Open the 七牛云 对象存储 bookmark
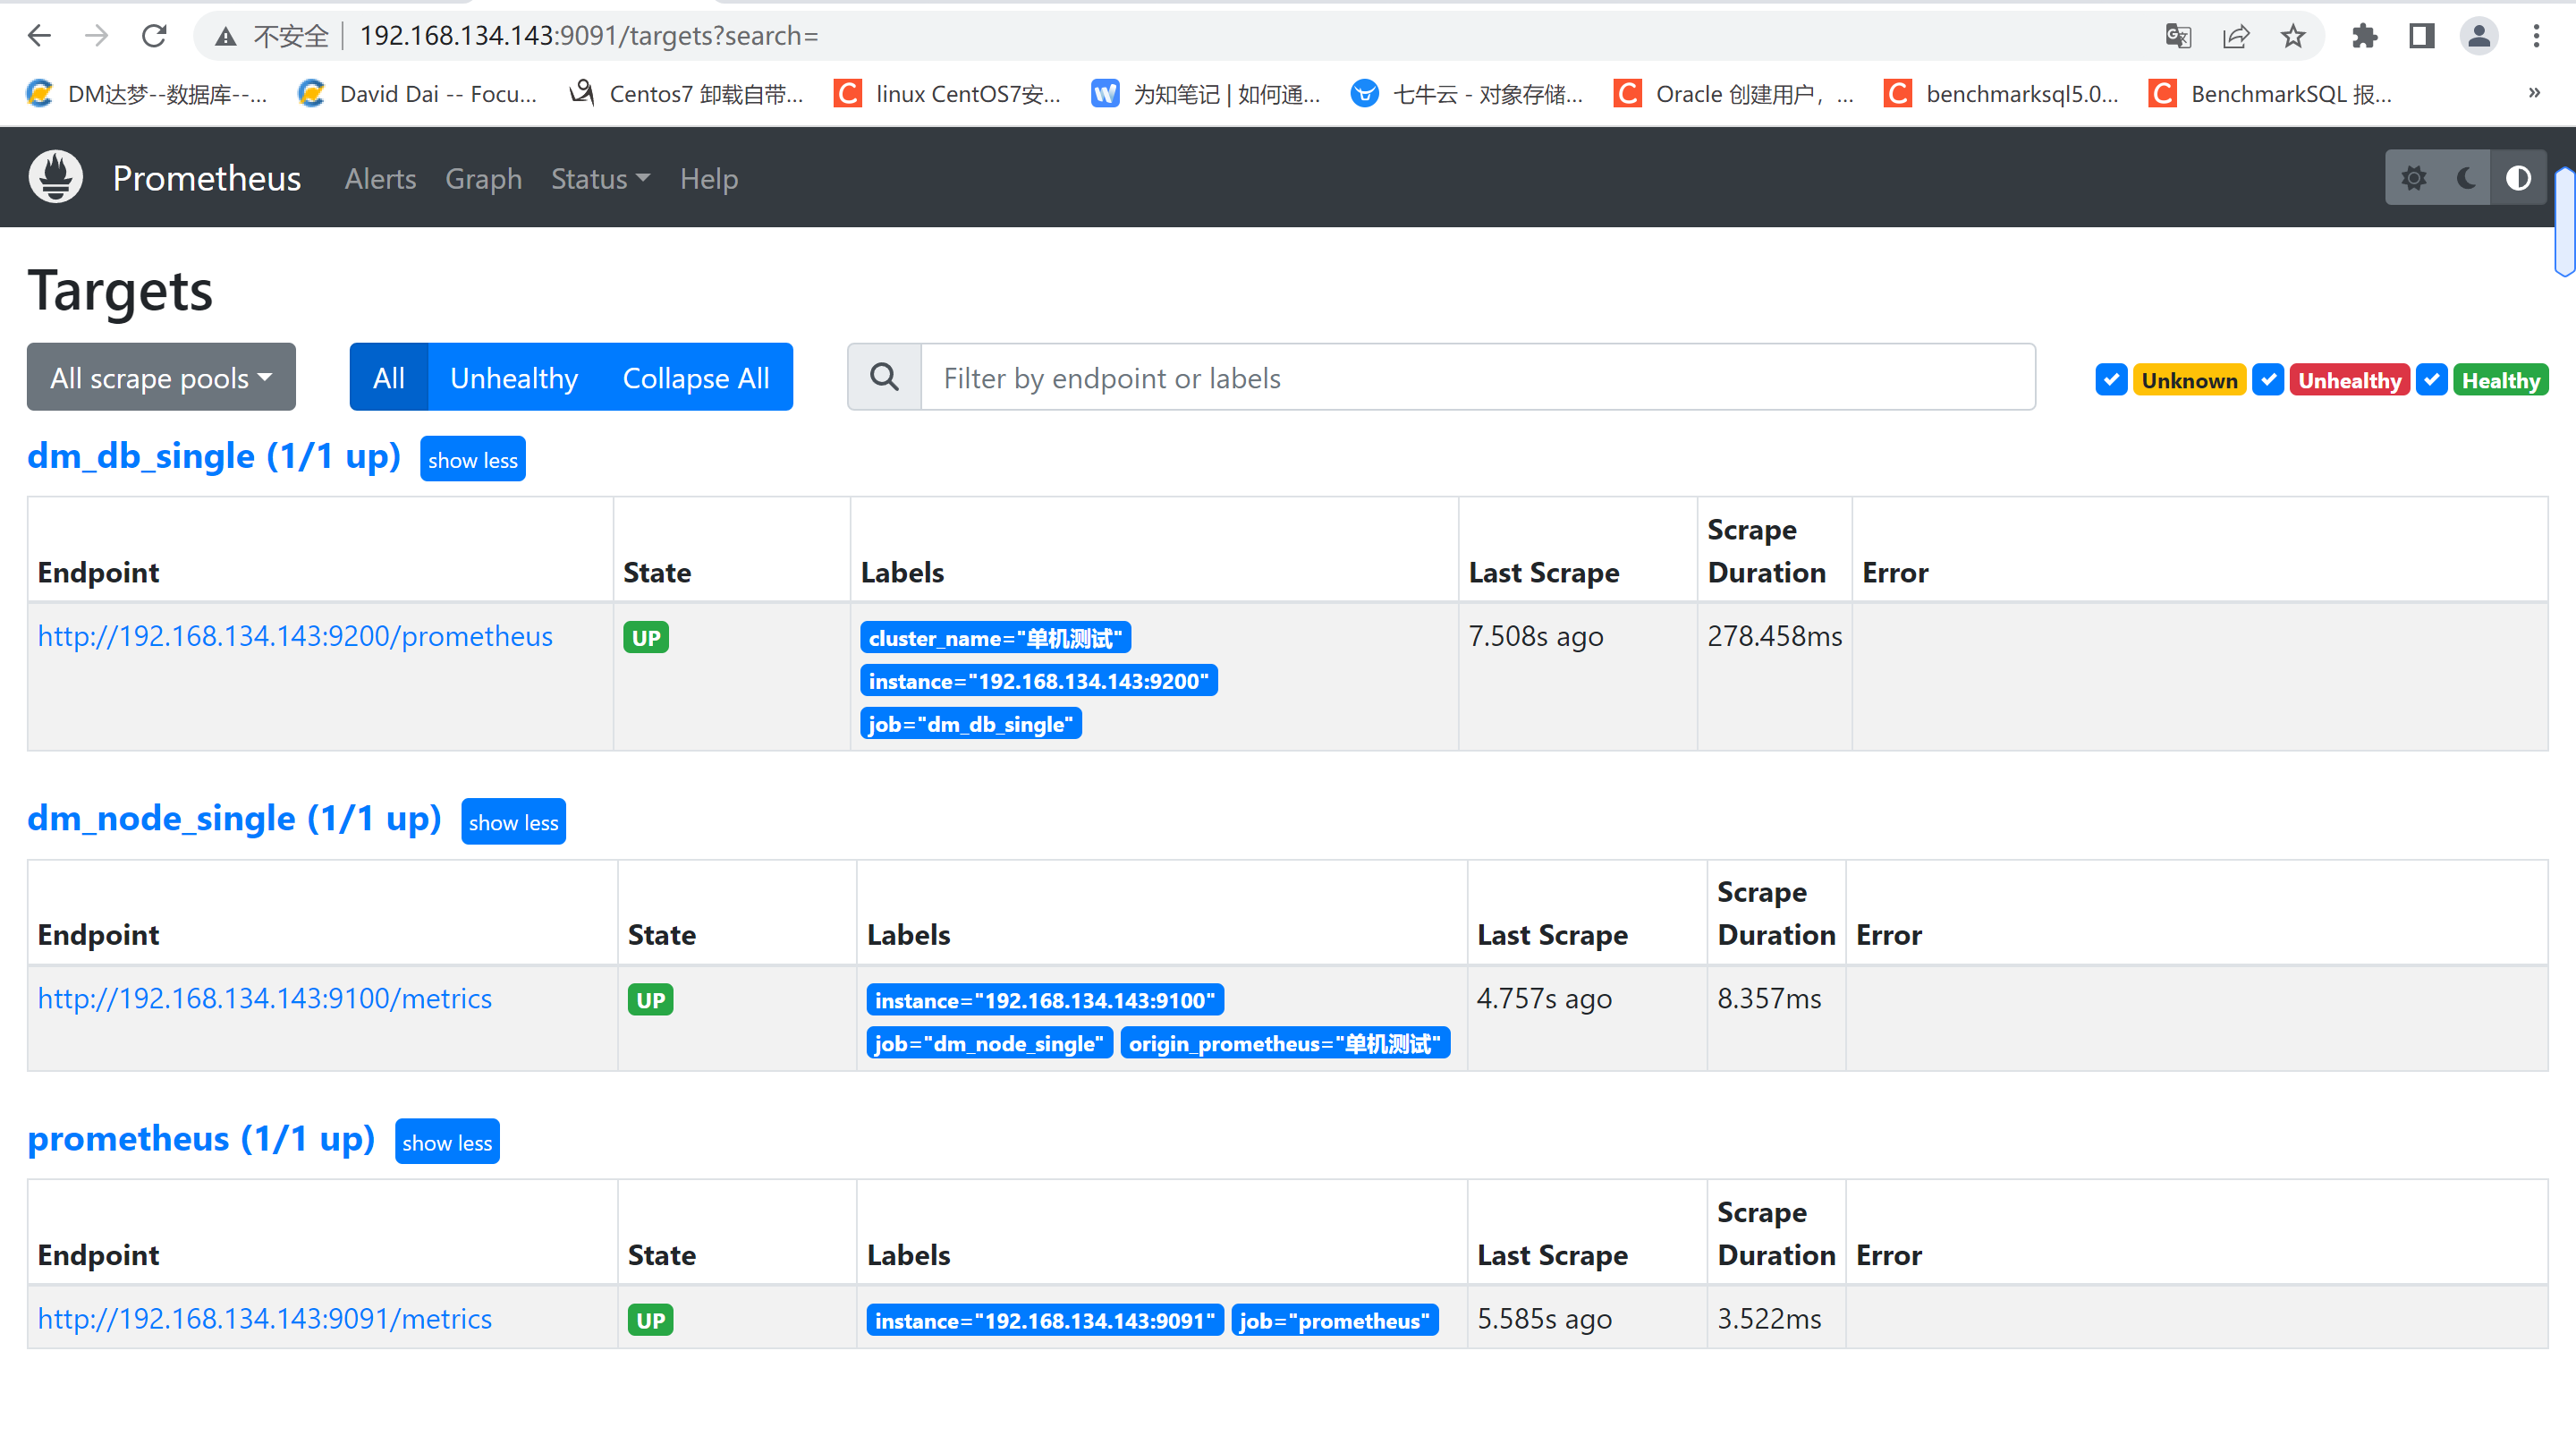Viewport: 2576px width, 1436px height. [x=1467, y=94]
